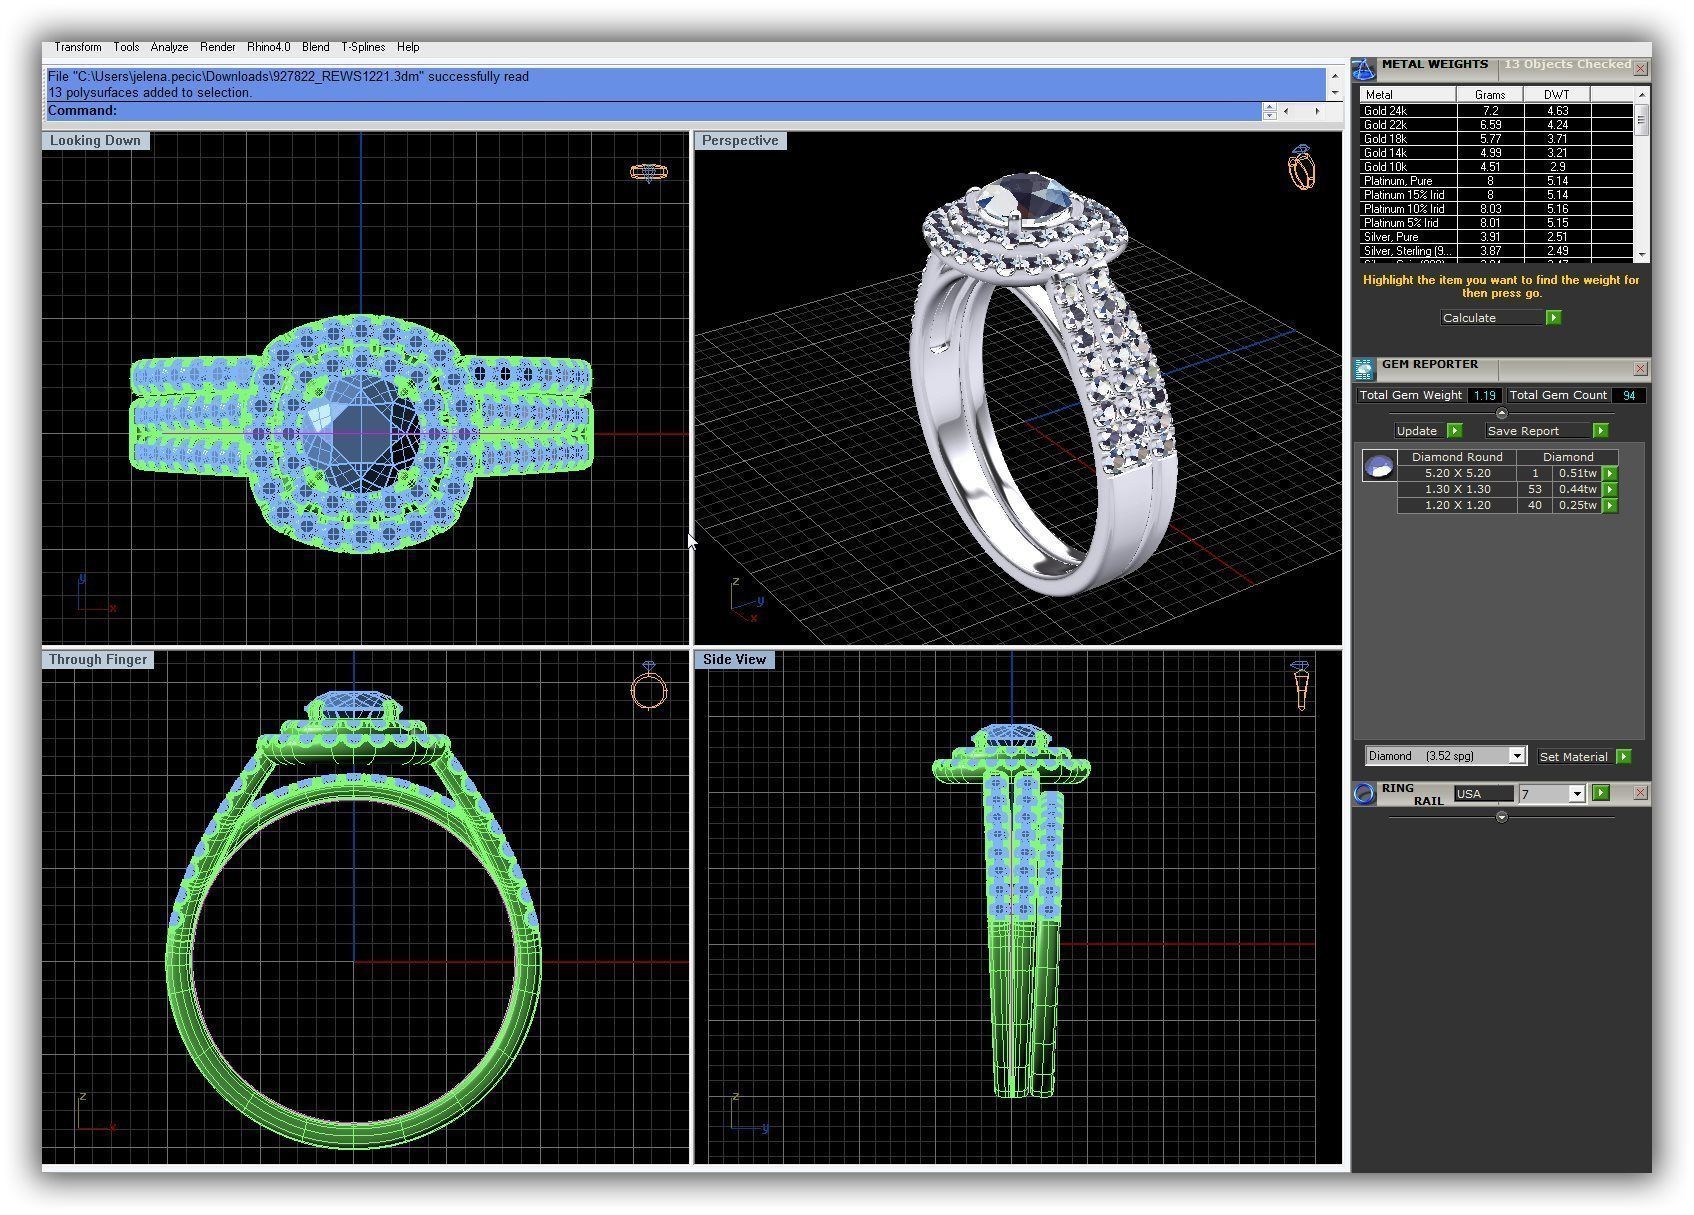1694x1215 pixels.
Task: Open the Calculate option dropdown
Action: coord(1492,317)
